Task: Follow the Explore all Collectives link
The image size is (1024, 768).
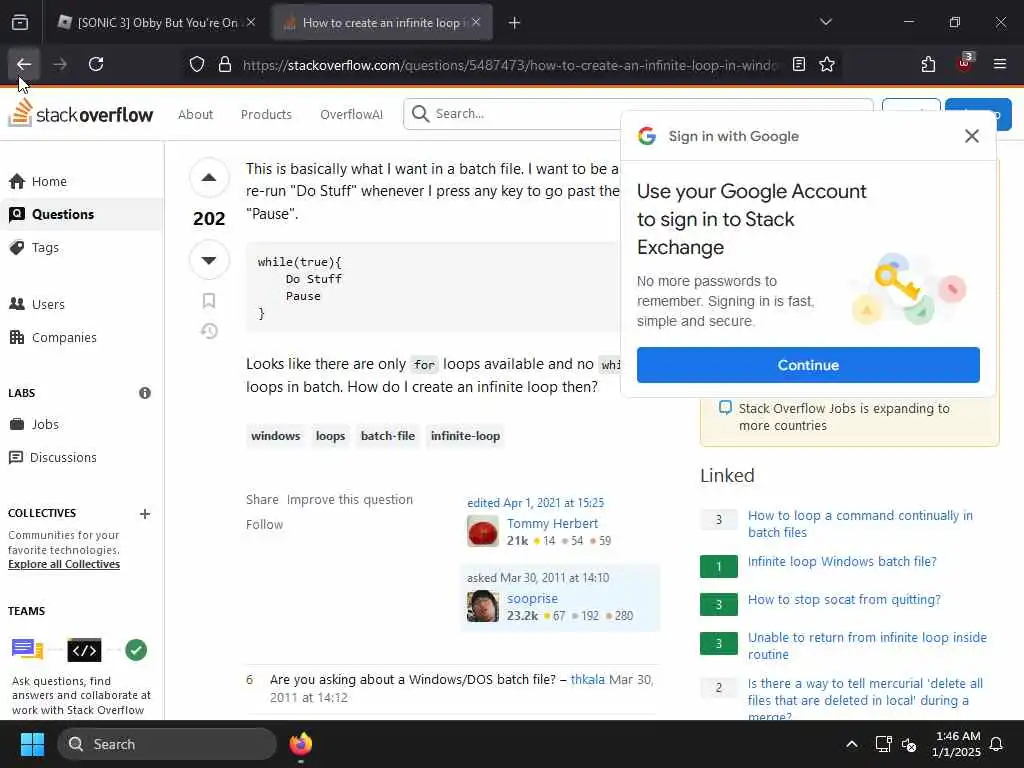Action: click(x=64, y=564)
